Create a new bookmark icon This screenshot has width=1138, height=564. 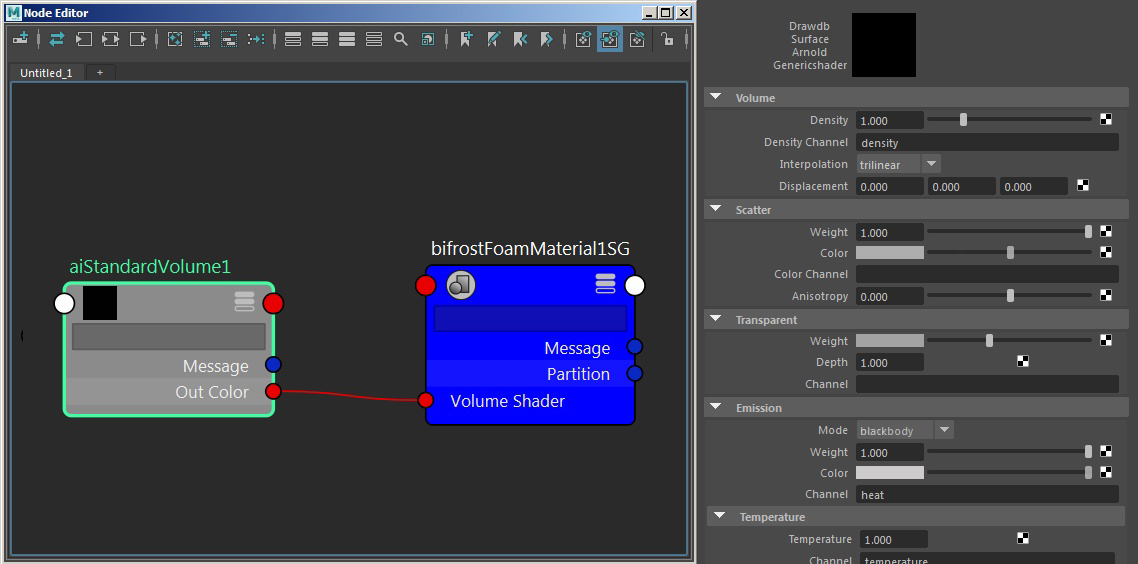point(466,39)
